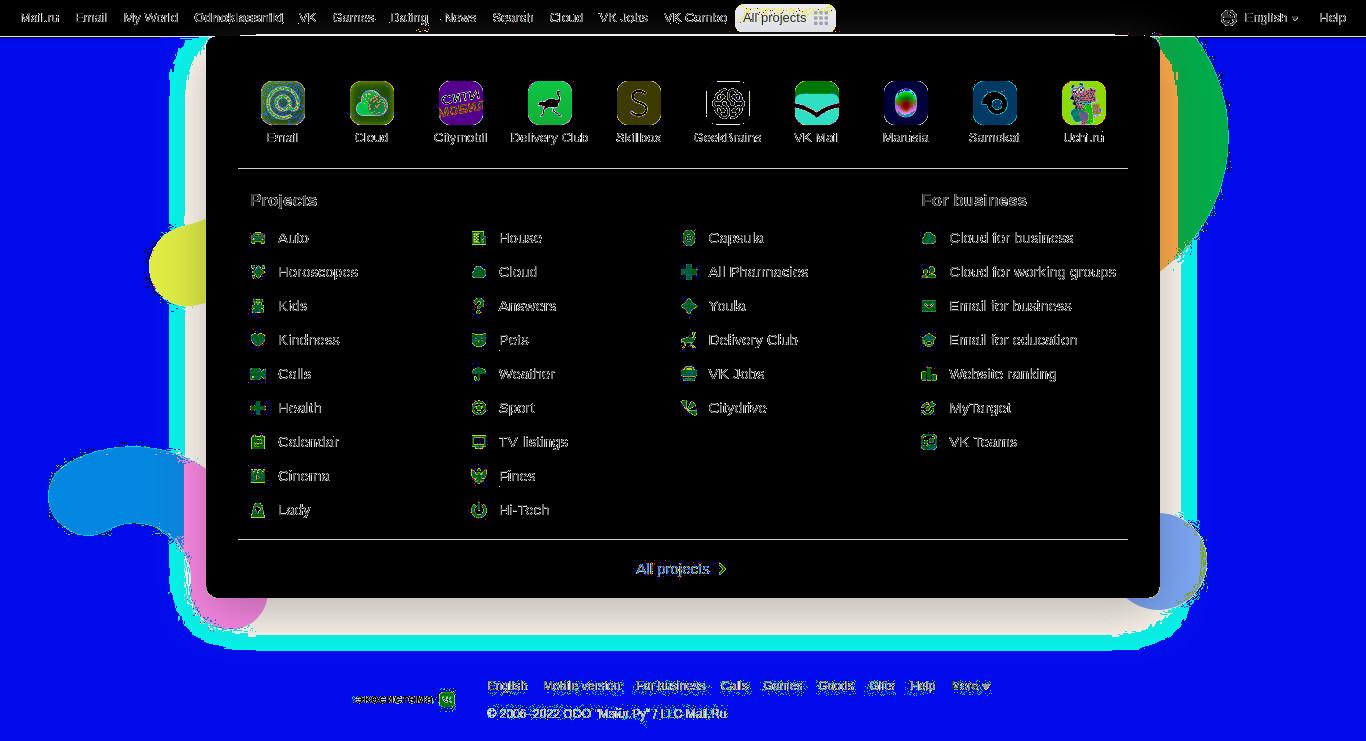Open the Skillbox app icon
1366x741 pixels.
(639, 103)
